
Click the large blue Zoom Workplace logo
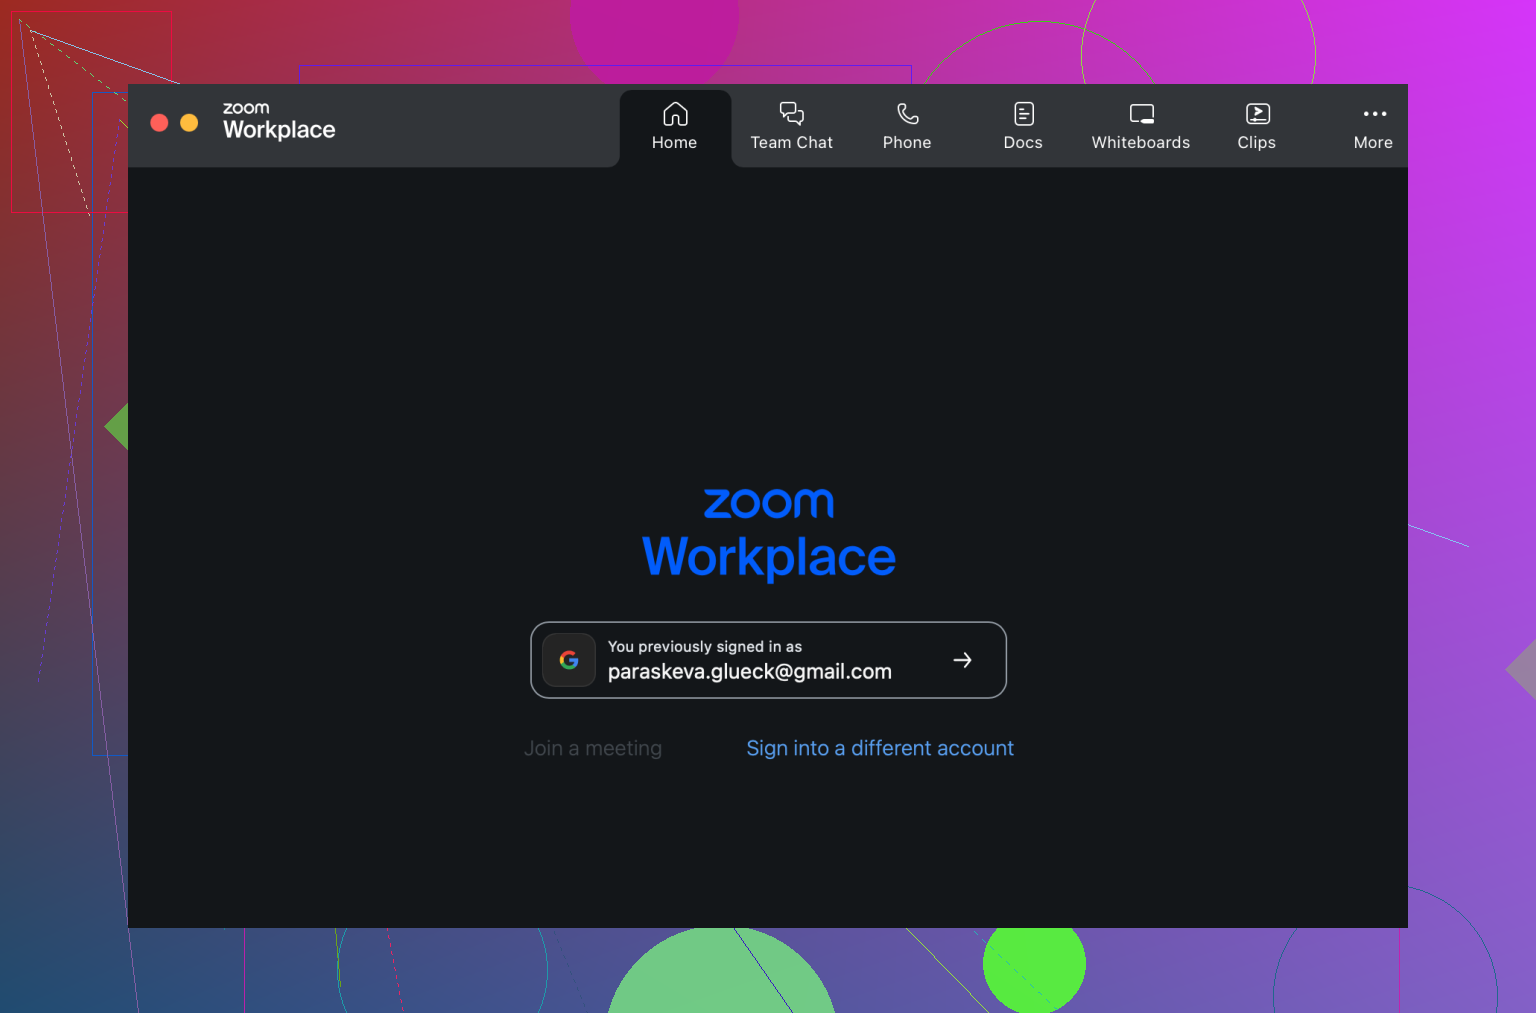point(769,534)
